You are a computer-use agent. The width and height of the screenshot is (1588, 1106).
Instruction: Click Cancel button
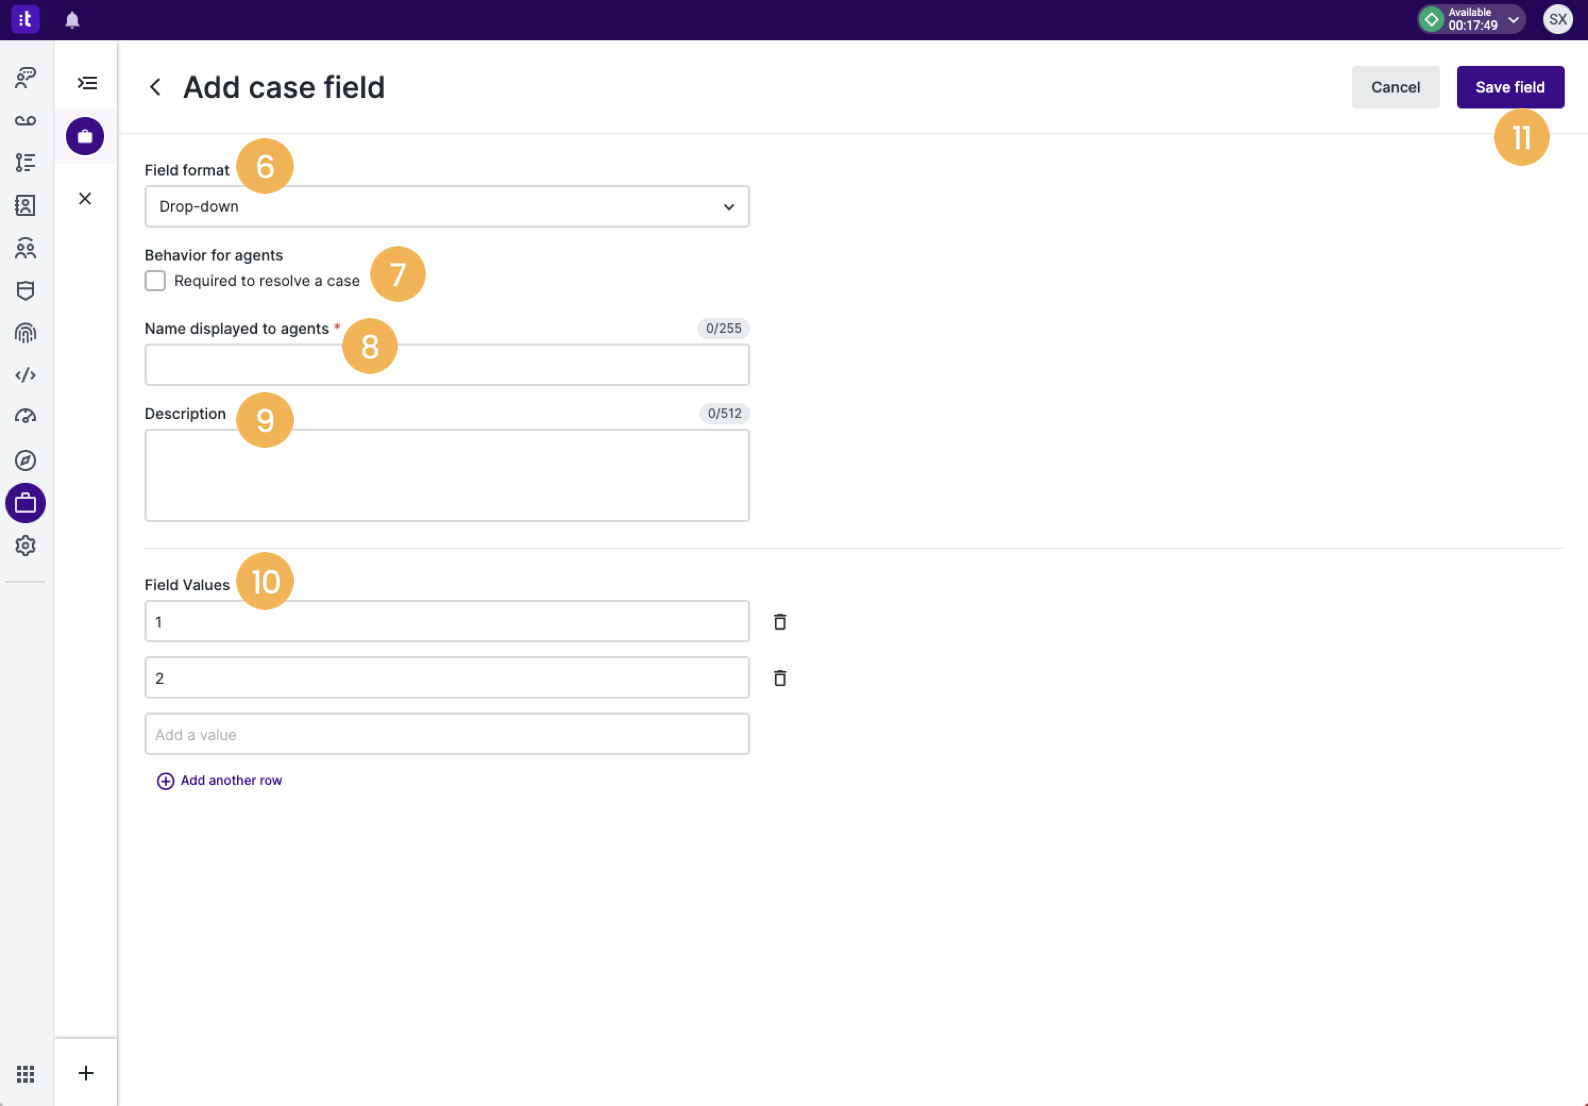coord(1395,87)
